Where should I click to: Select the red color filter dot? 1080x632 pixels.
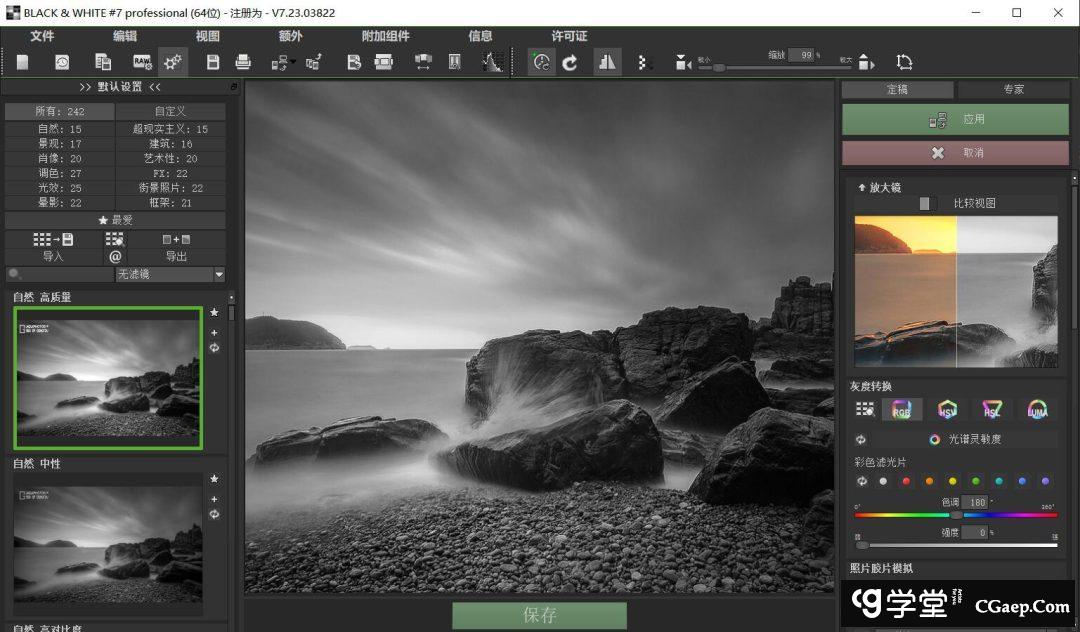coord(906,481)
